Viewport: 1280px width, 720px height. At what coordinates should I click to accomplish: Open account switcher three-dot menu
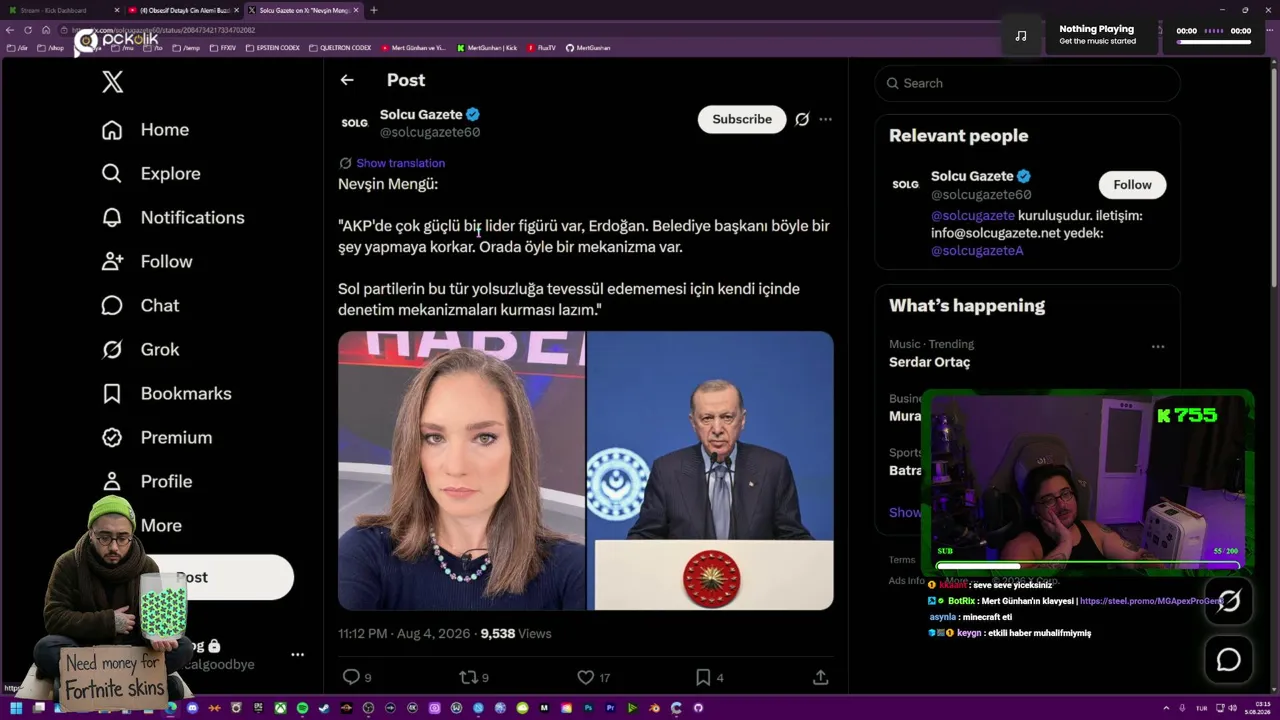(x=297, y=654)
